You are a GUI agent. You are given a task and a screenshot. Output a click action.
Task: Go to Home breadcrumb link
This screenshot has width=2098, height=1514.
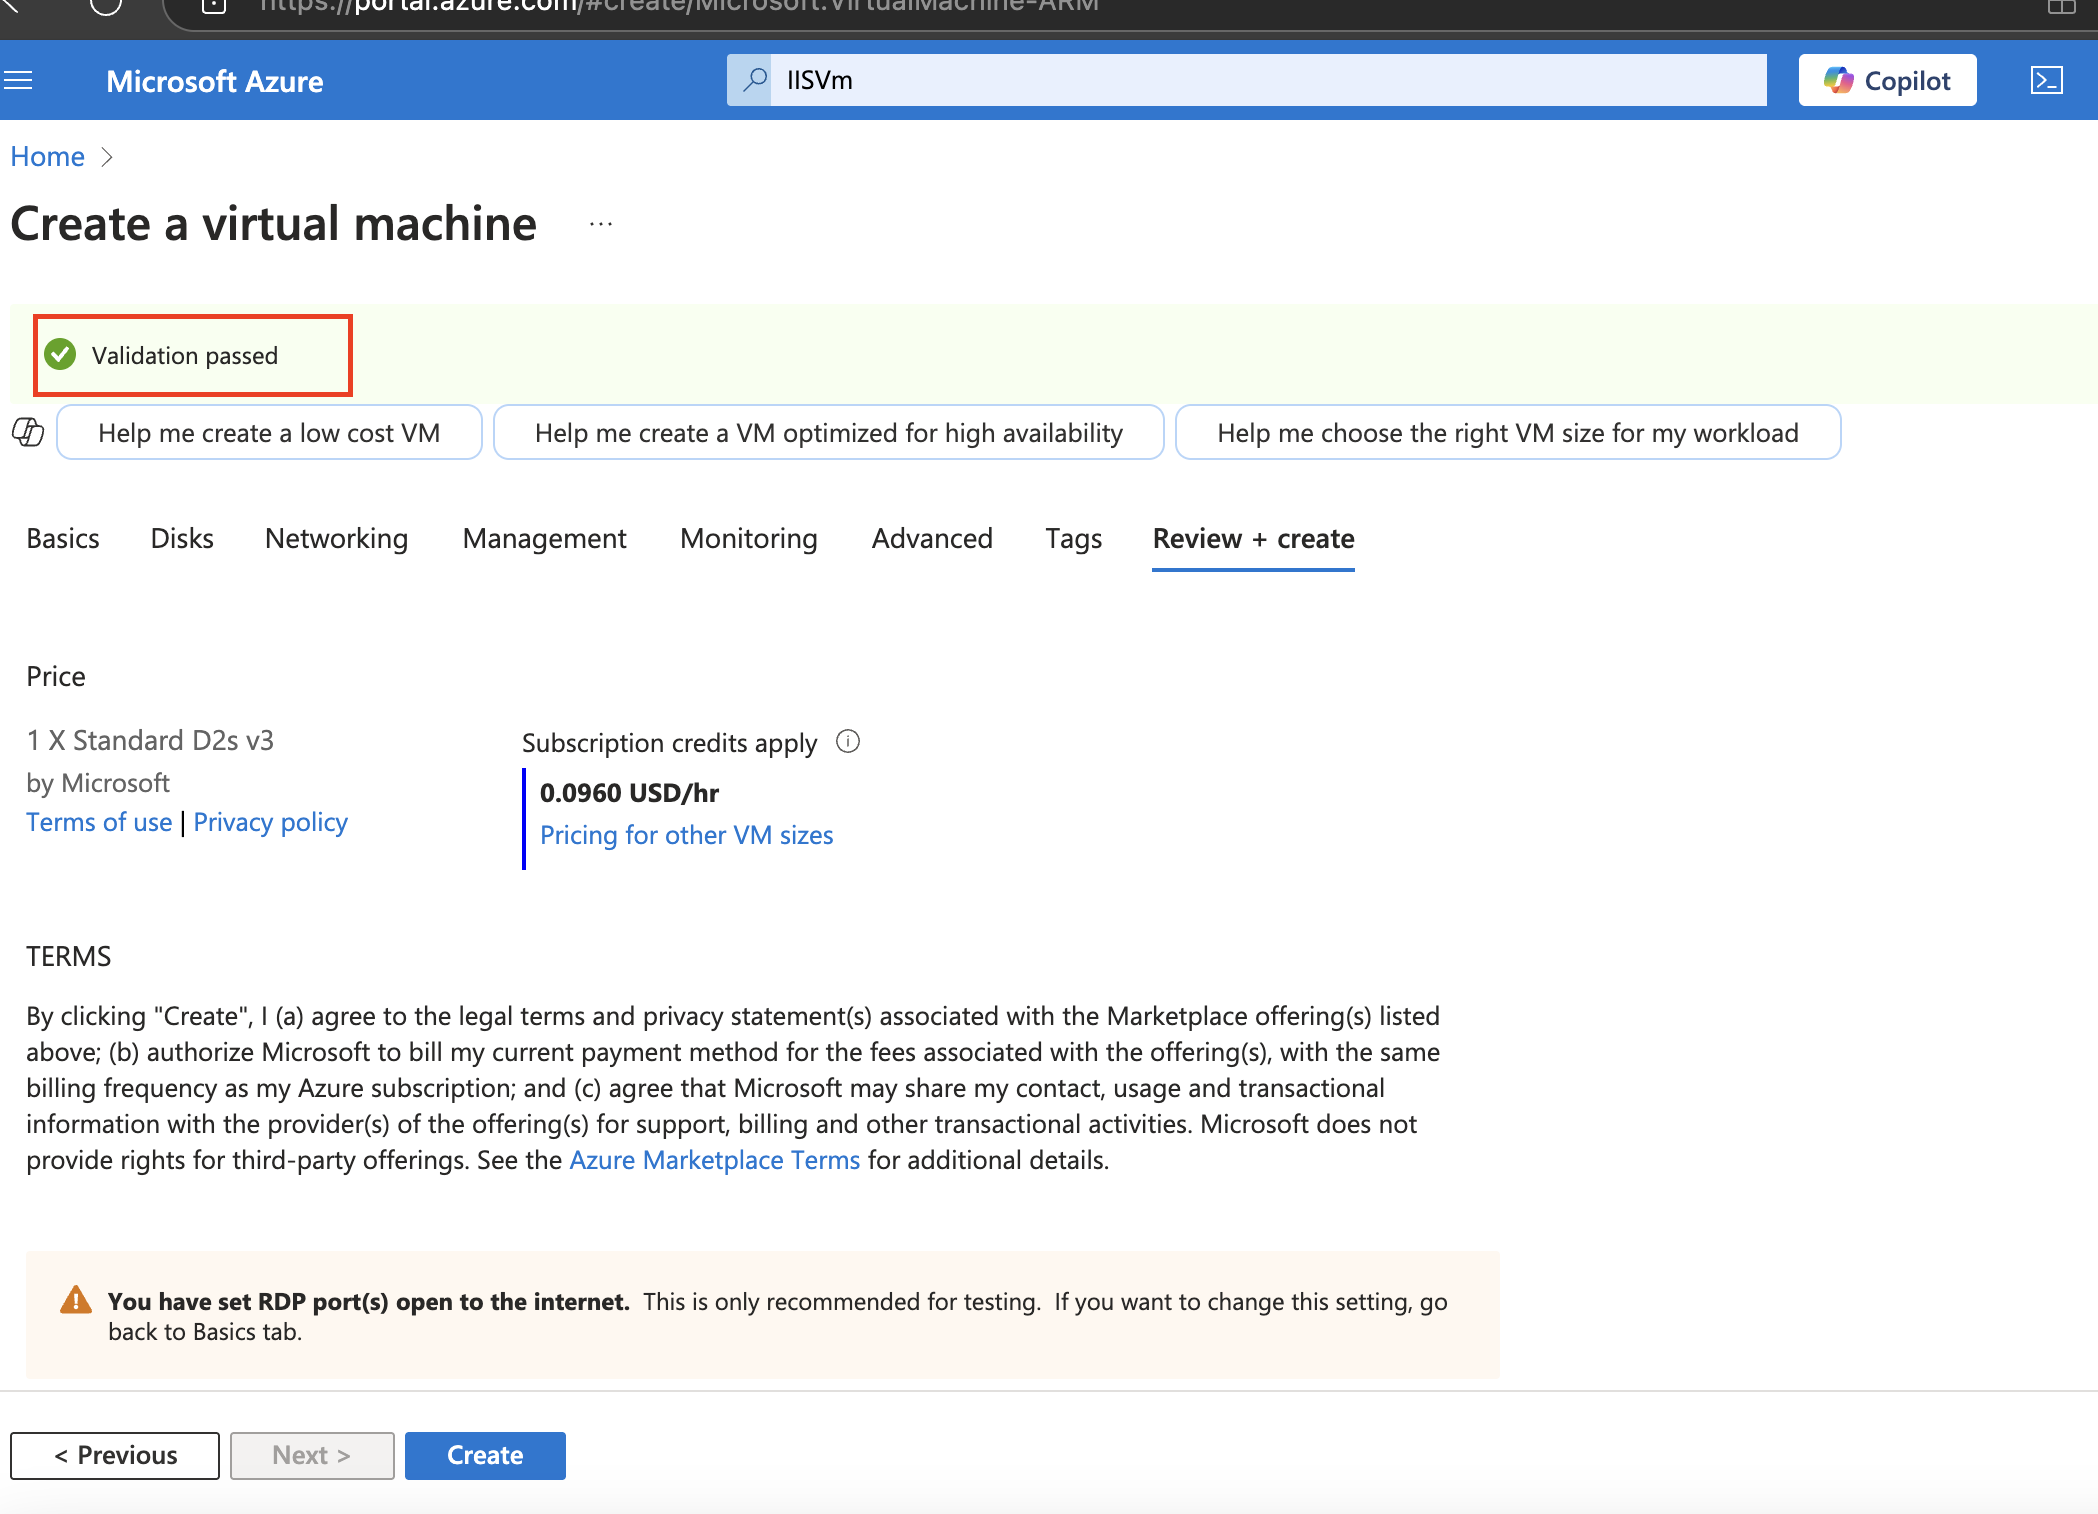[47, 156]
